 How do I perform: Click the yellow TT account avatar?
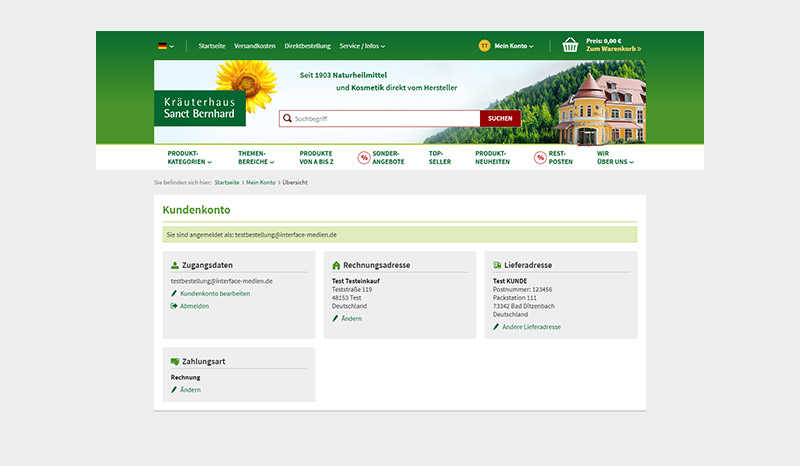(484, 45)
